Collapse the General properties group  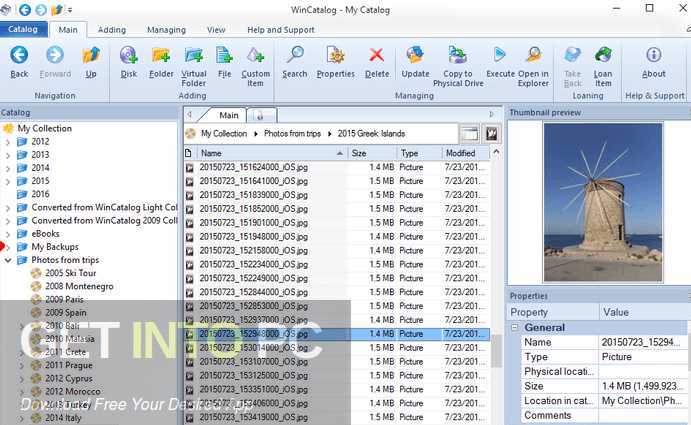pos(514,328)
